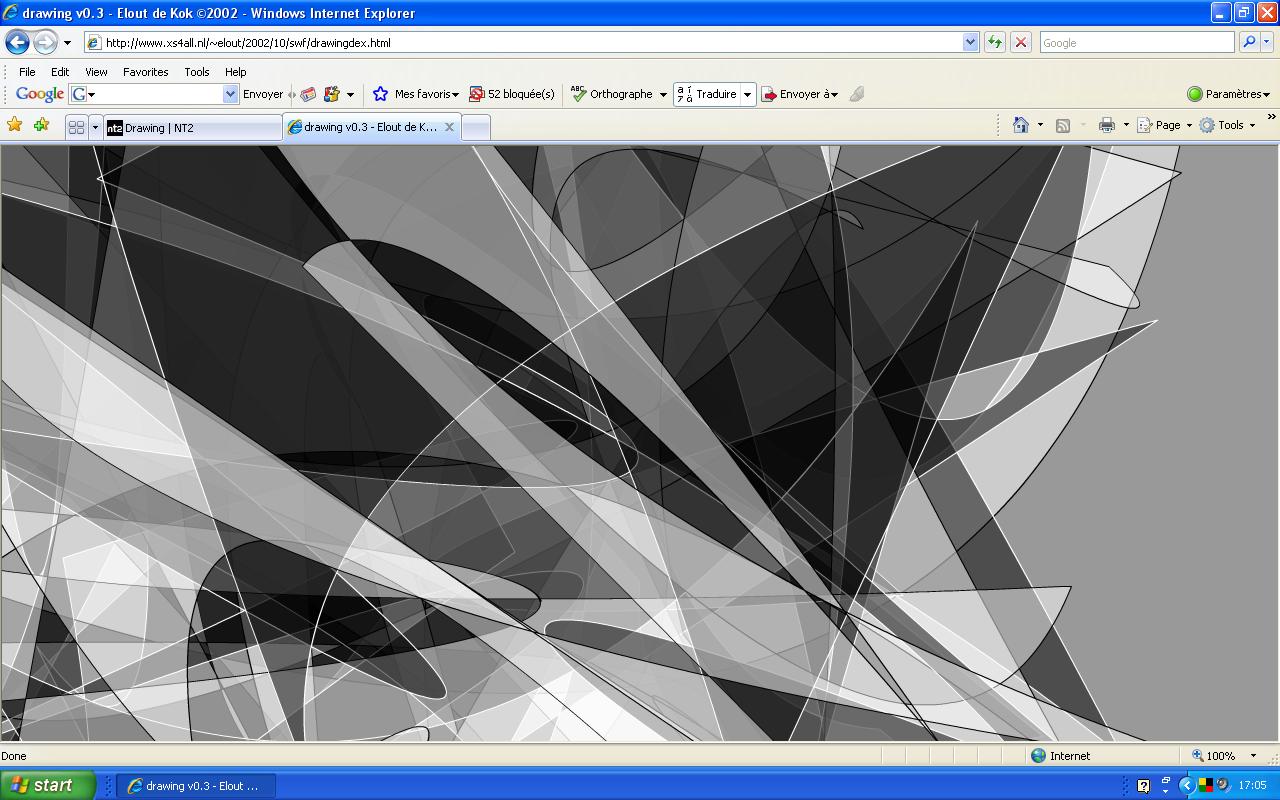1280x800 pixels.
Task: Open the Mes favoris bookmarks menu
Action: point(415,94)
